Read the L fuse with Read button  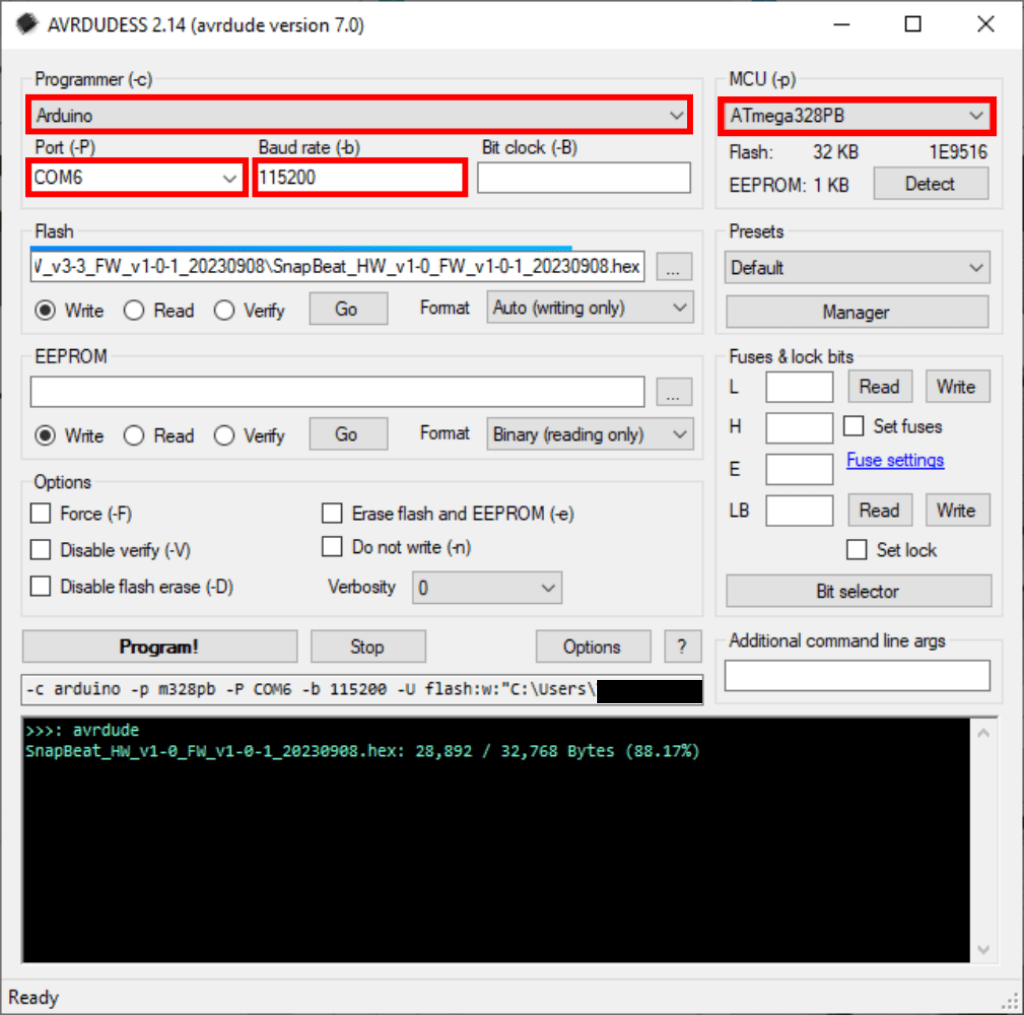pyautogui.click(x=880, y=387)
